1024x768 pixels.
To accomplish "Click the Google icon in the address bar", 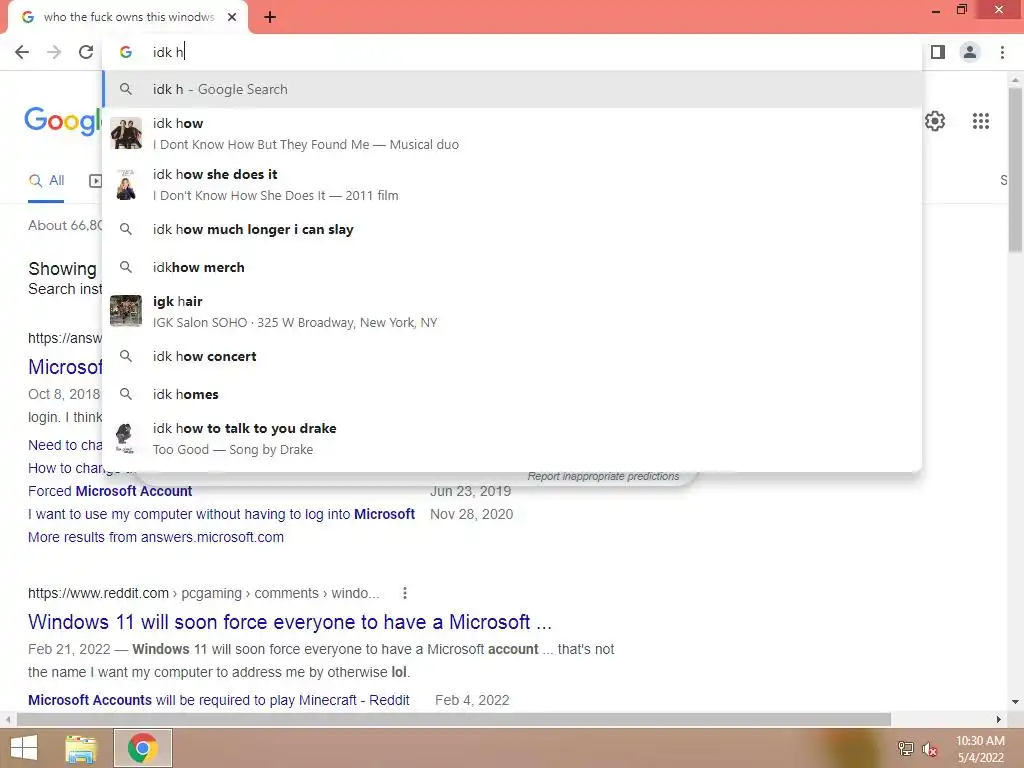I will (126, 52).
